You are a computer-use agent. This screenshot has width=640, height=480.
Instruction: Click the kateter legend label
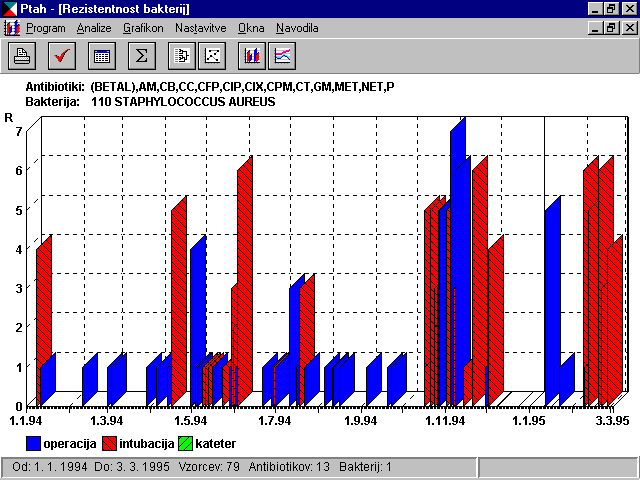tap(216, 444)
